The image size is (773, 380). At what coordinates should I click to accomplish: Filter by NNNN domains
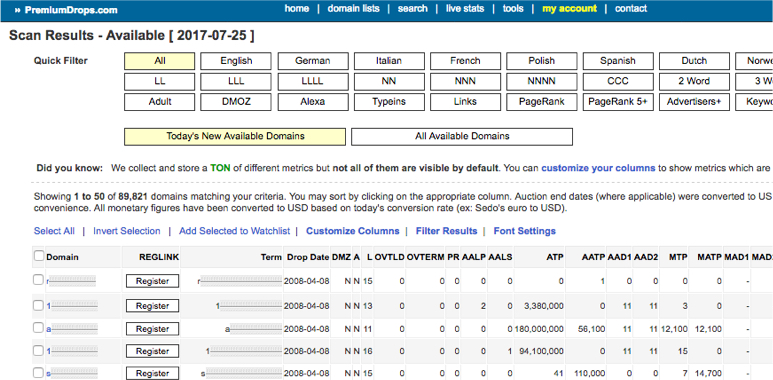point(541,81)
